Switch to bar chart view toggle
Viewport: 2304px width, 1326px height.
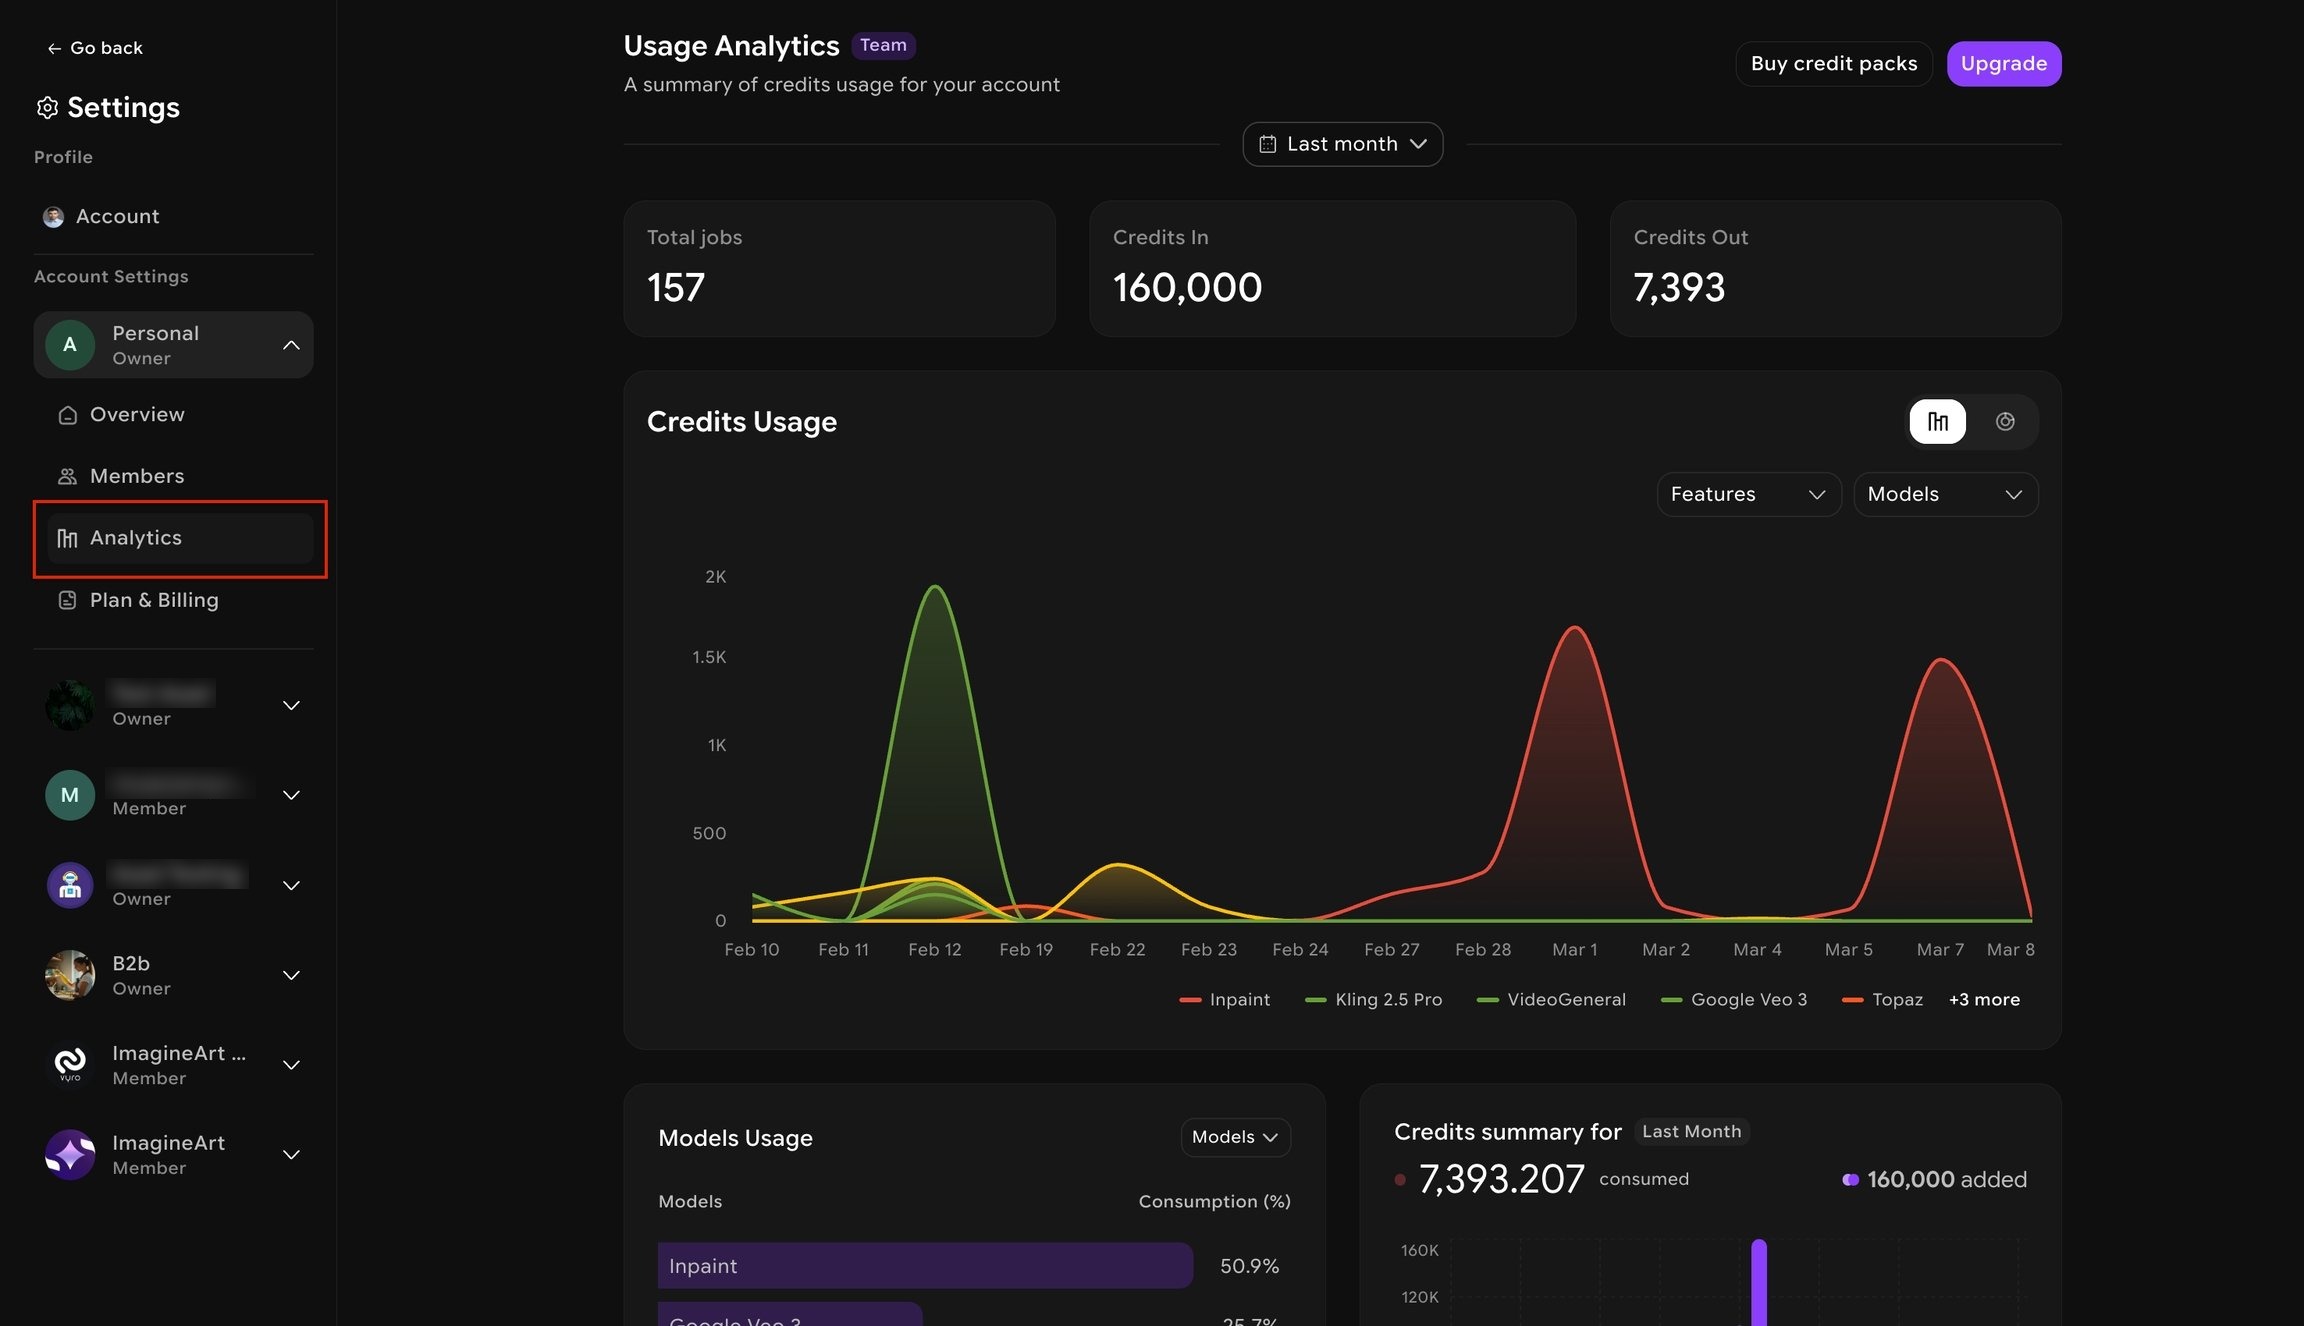(x=1937, y=422)
